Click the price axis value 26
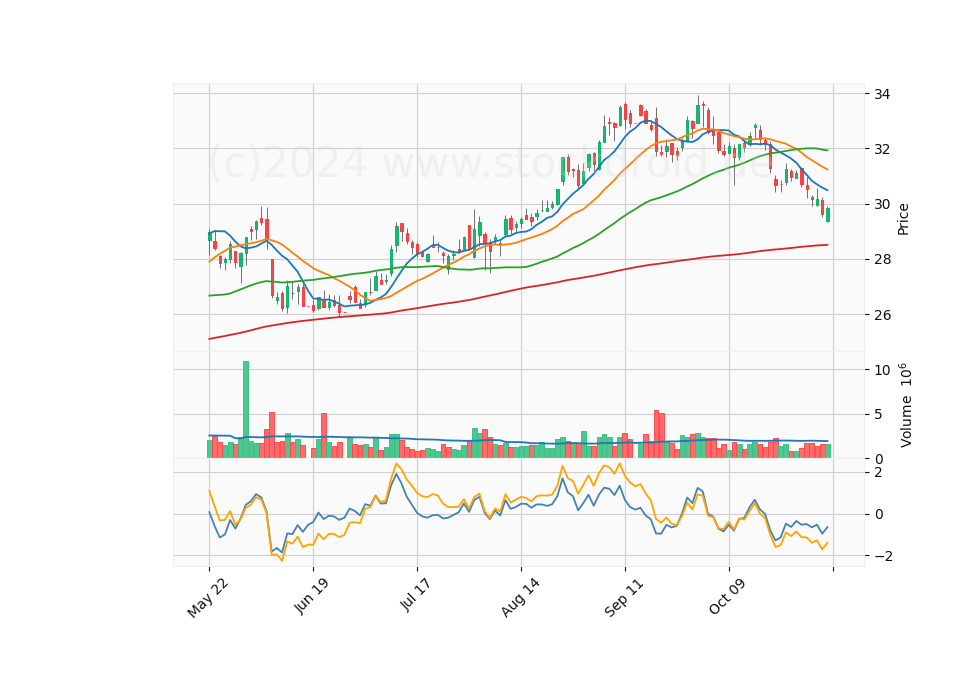The image size is (960, 690). [x=882, y=315]
